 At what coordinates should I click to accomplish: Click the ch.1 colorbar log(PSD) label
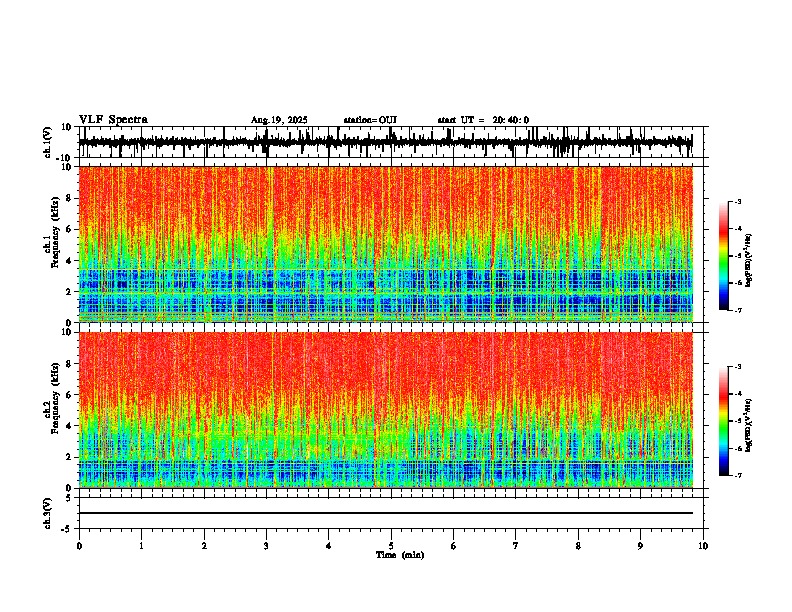point(749,261)
